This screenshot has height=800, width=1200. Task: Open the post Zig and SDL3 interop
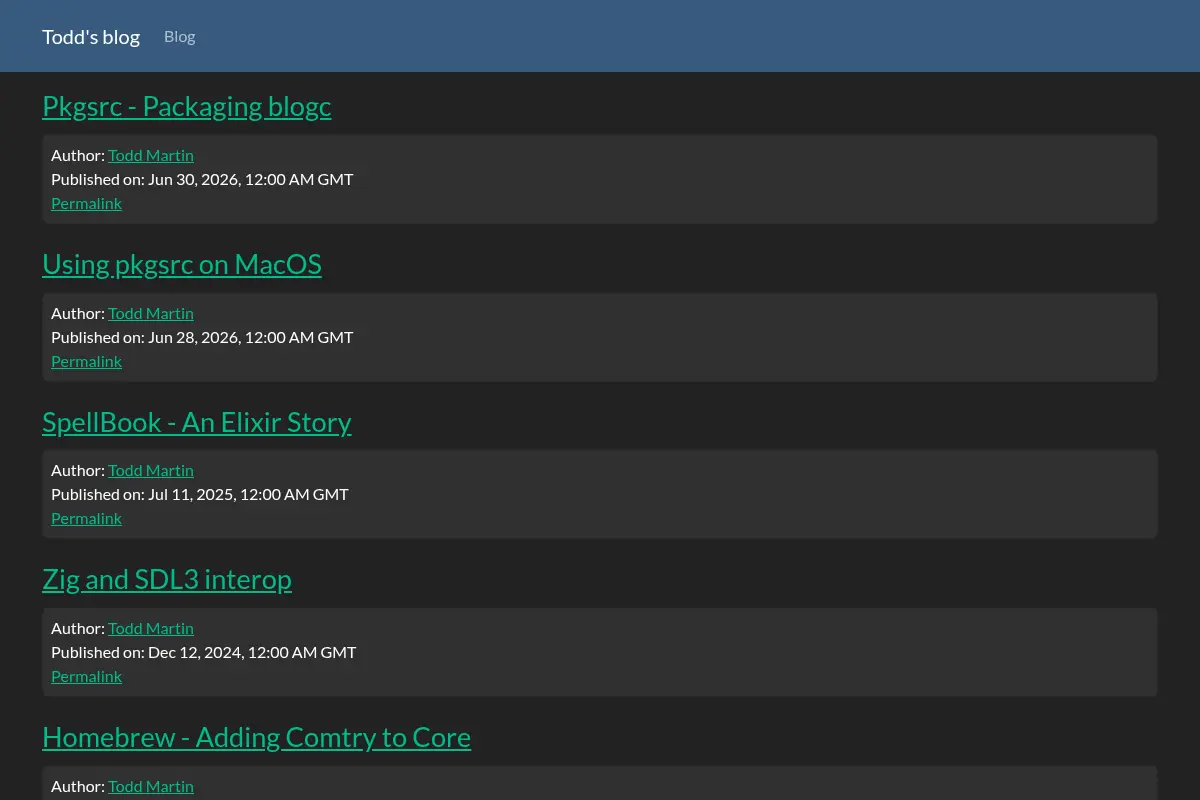167,579
